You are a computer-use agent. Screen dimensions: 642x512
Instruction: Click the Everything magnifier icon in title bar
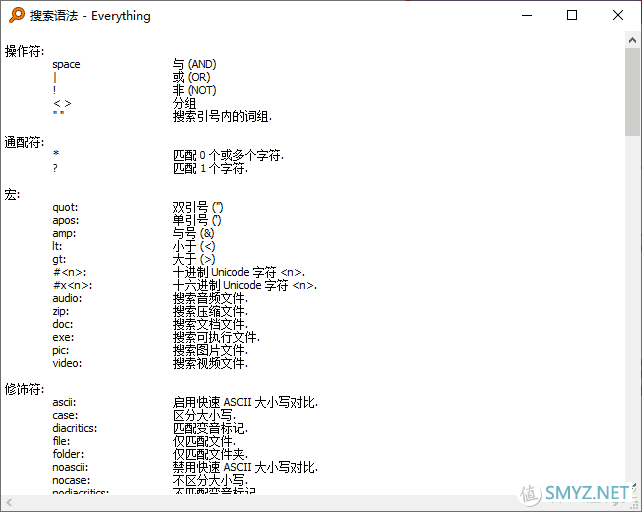click(x=17, y=15)
